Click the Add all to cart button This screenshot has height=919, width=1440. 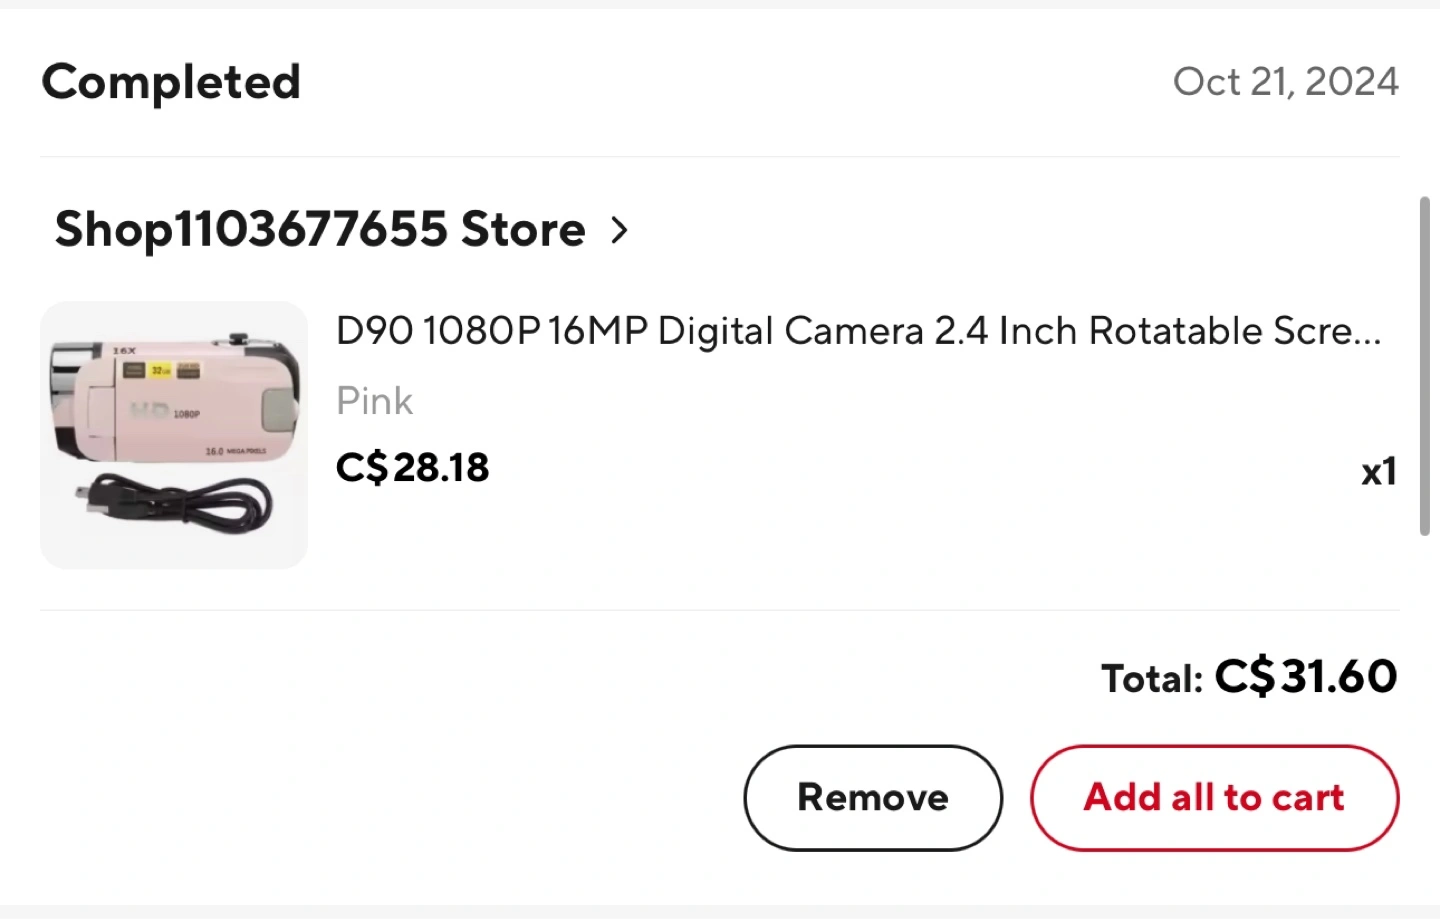click(x=1214, y=798)
